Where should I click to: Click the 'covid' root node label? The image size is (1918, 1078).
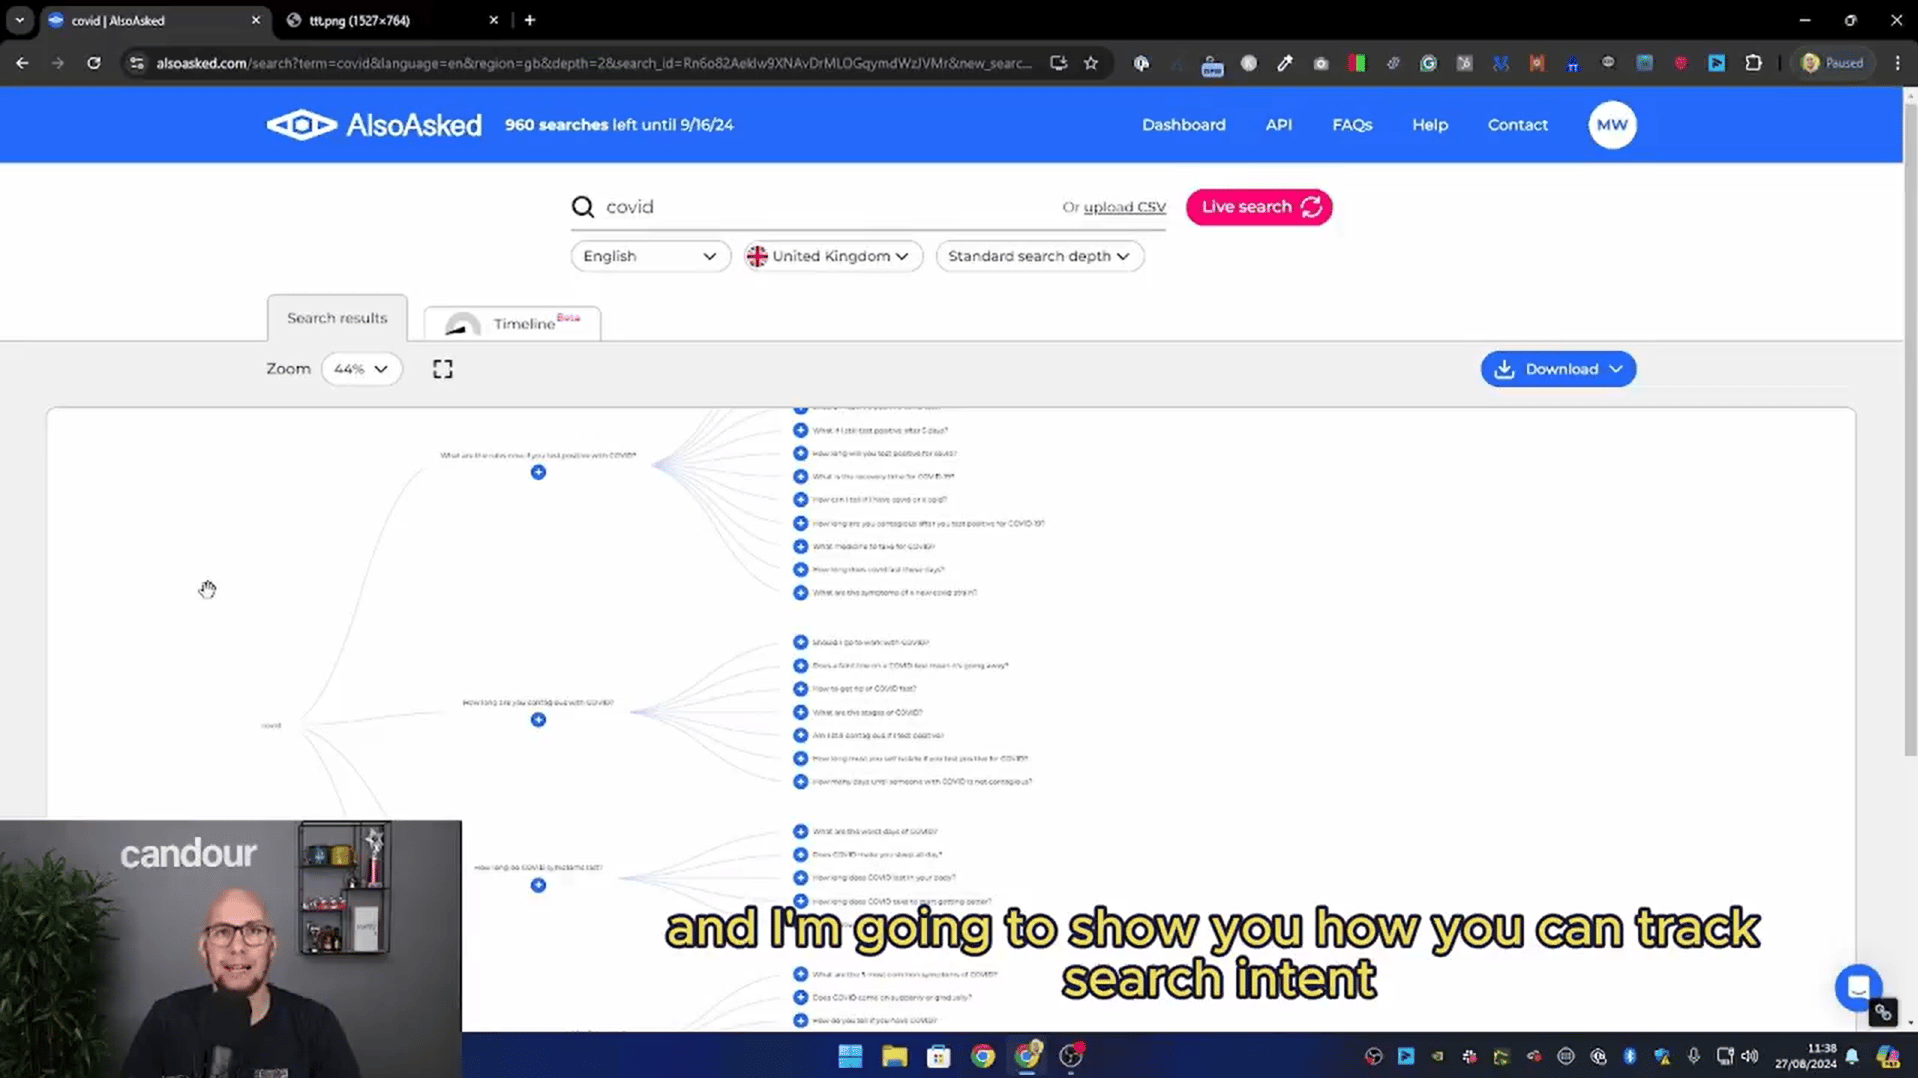pos(271,725)
